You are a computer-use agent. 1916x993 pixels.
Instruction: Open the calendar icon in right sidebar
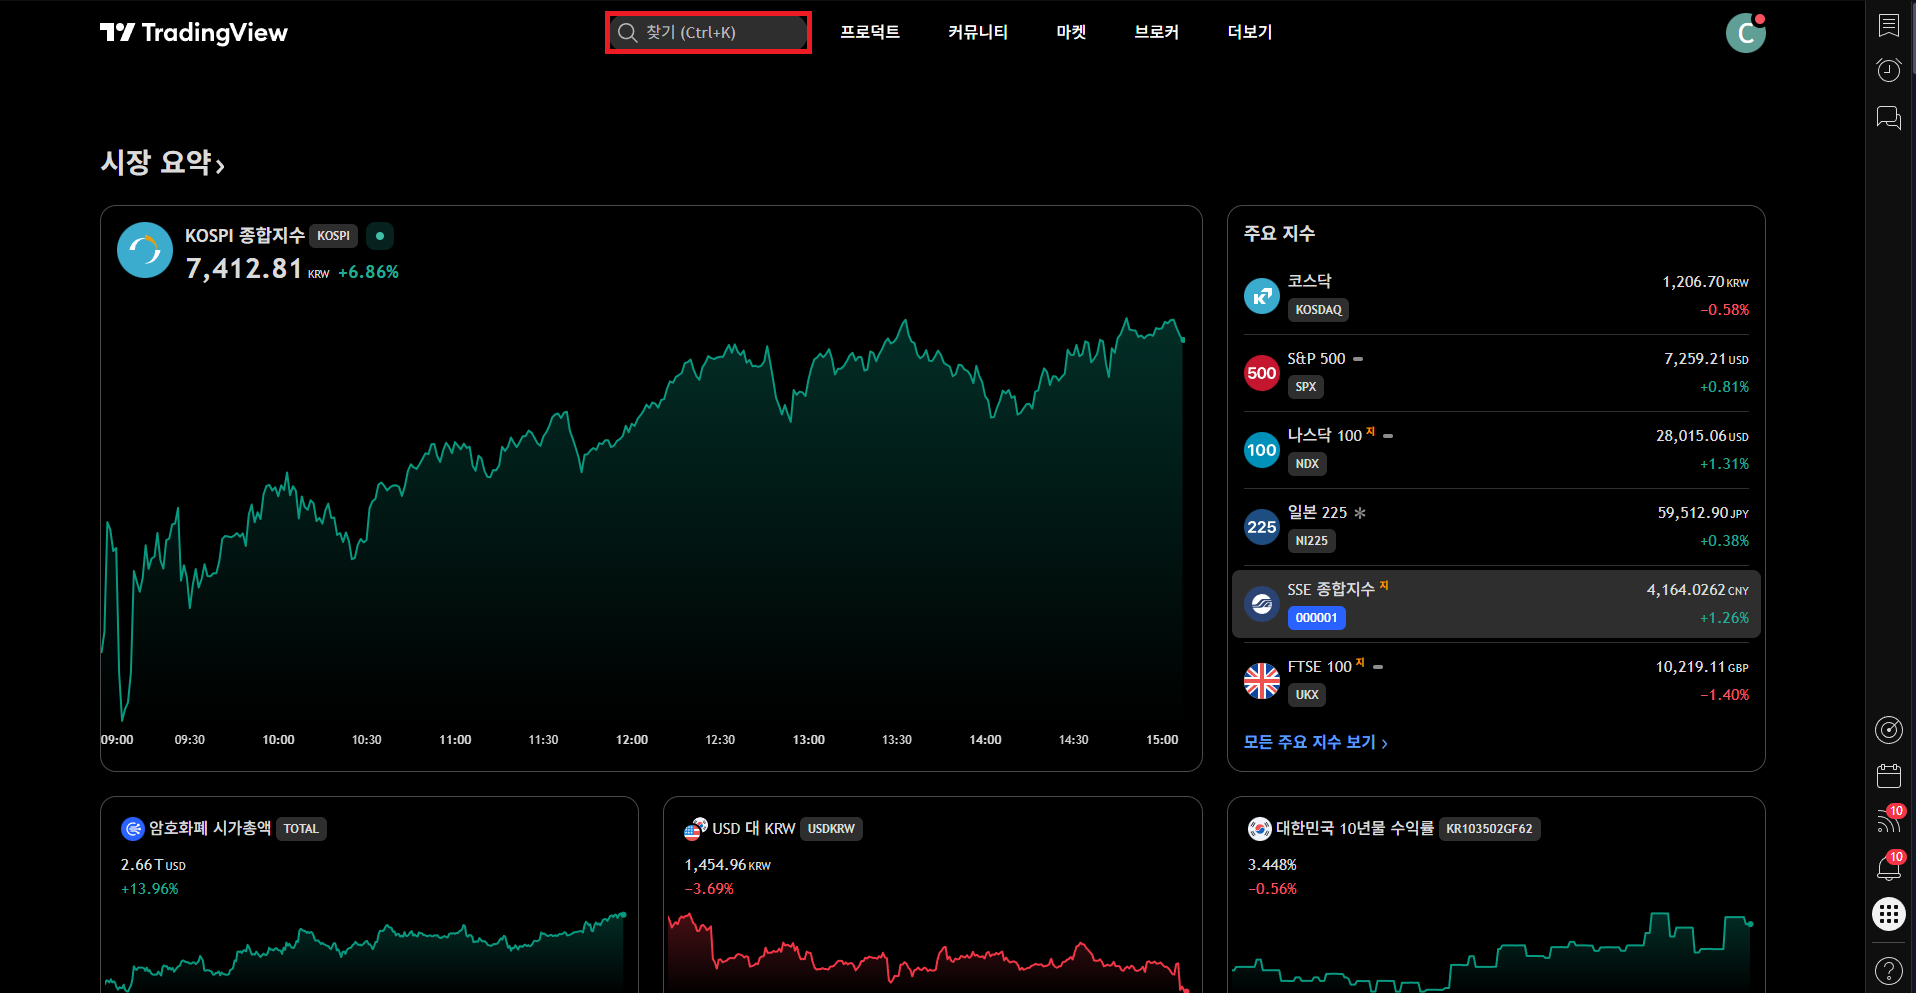pyautogui.click(x=1888, y=776)
